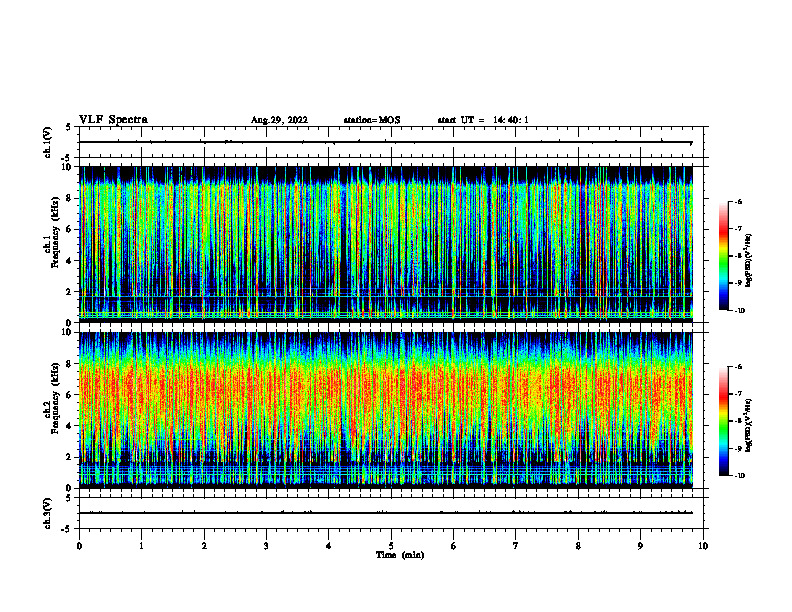792x612 pixels.
Task: Click the "8" kHz tick on ch.2 axis
Action: [70, 364]
